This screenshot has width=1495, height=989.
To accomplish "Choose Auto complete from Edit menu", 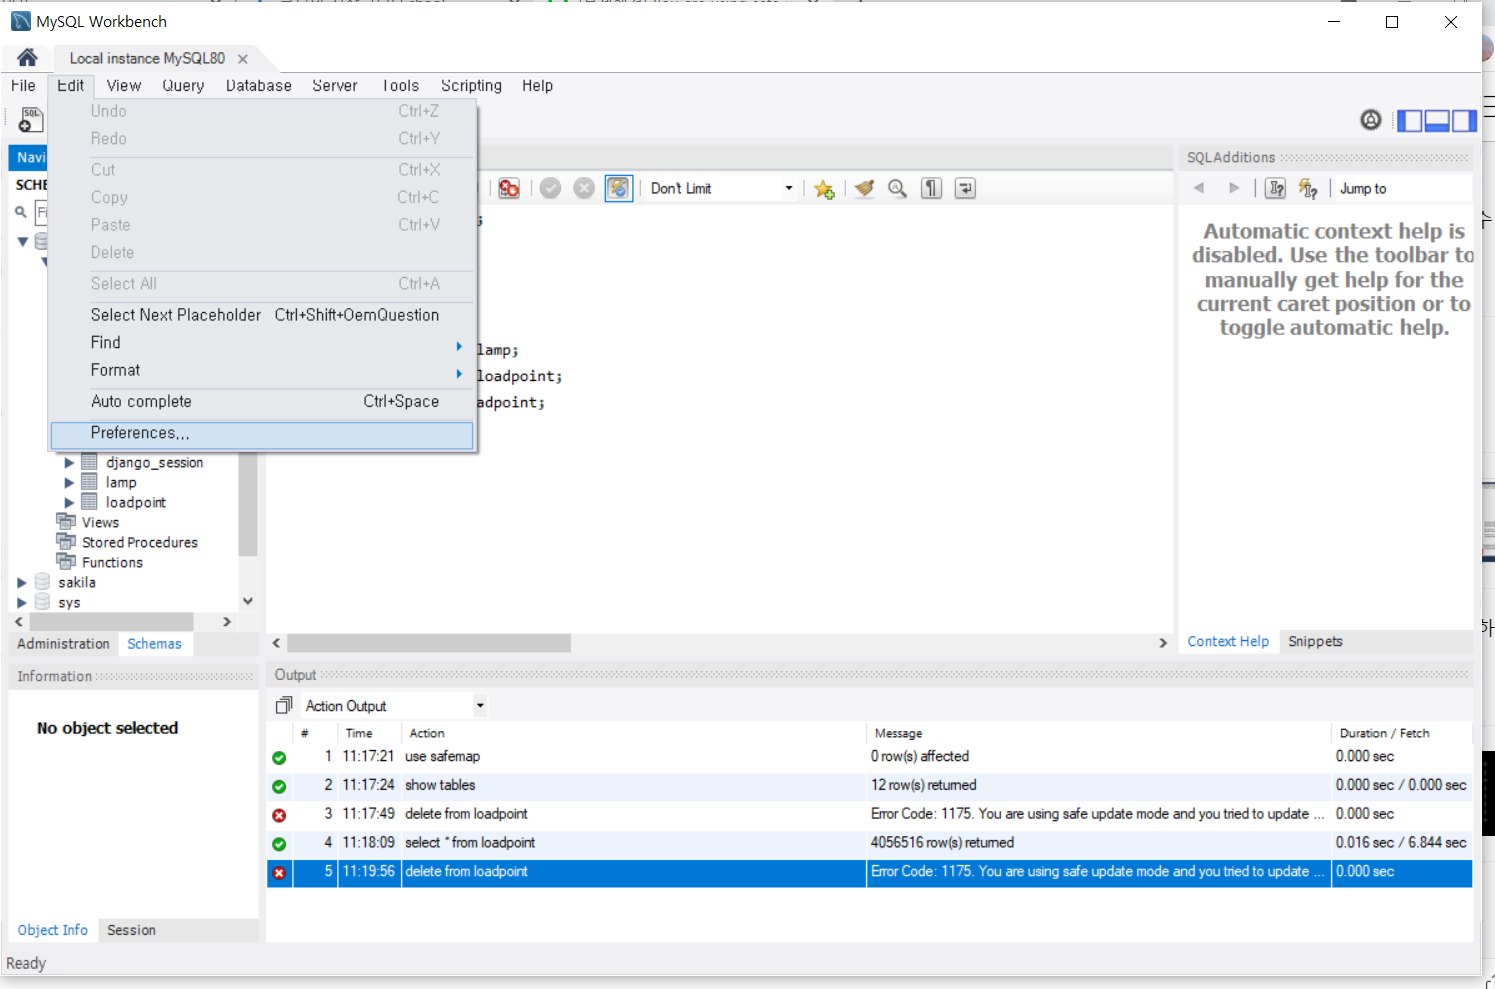I will pyautogui.click(x=262, y=402).
